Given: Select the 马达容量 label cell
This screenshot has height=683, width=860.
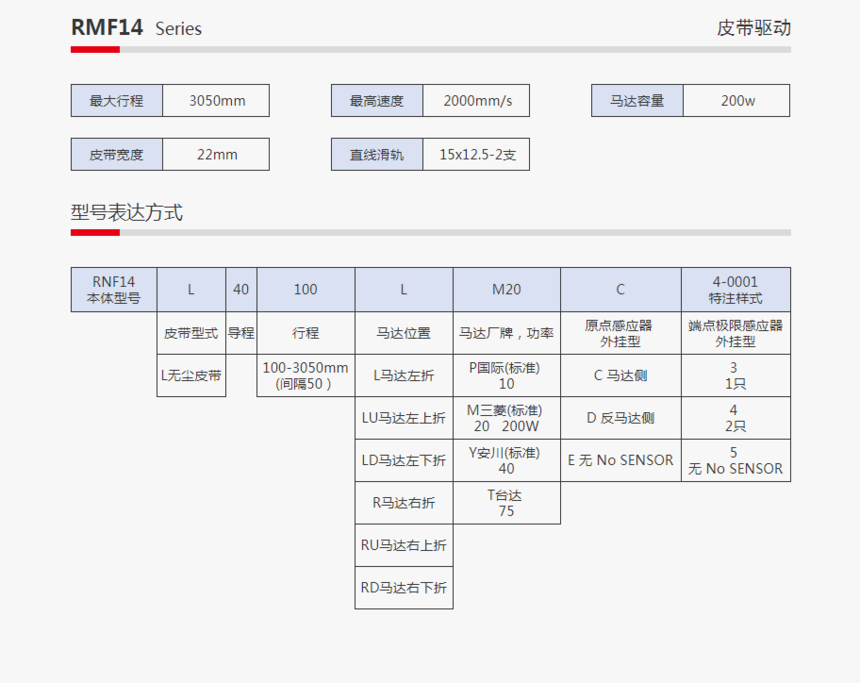Looking at the screenshot, I should coord(636,101).
